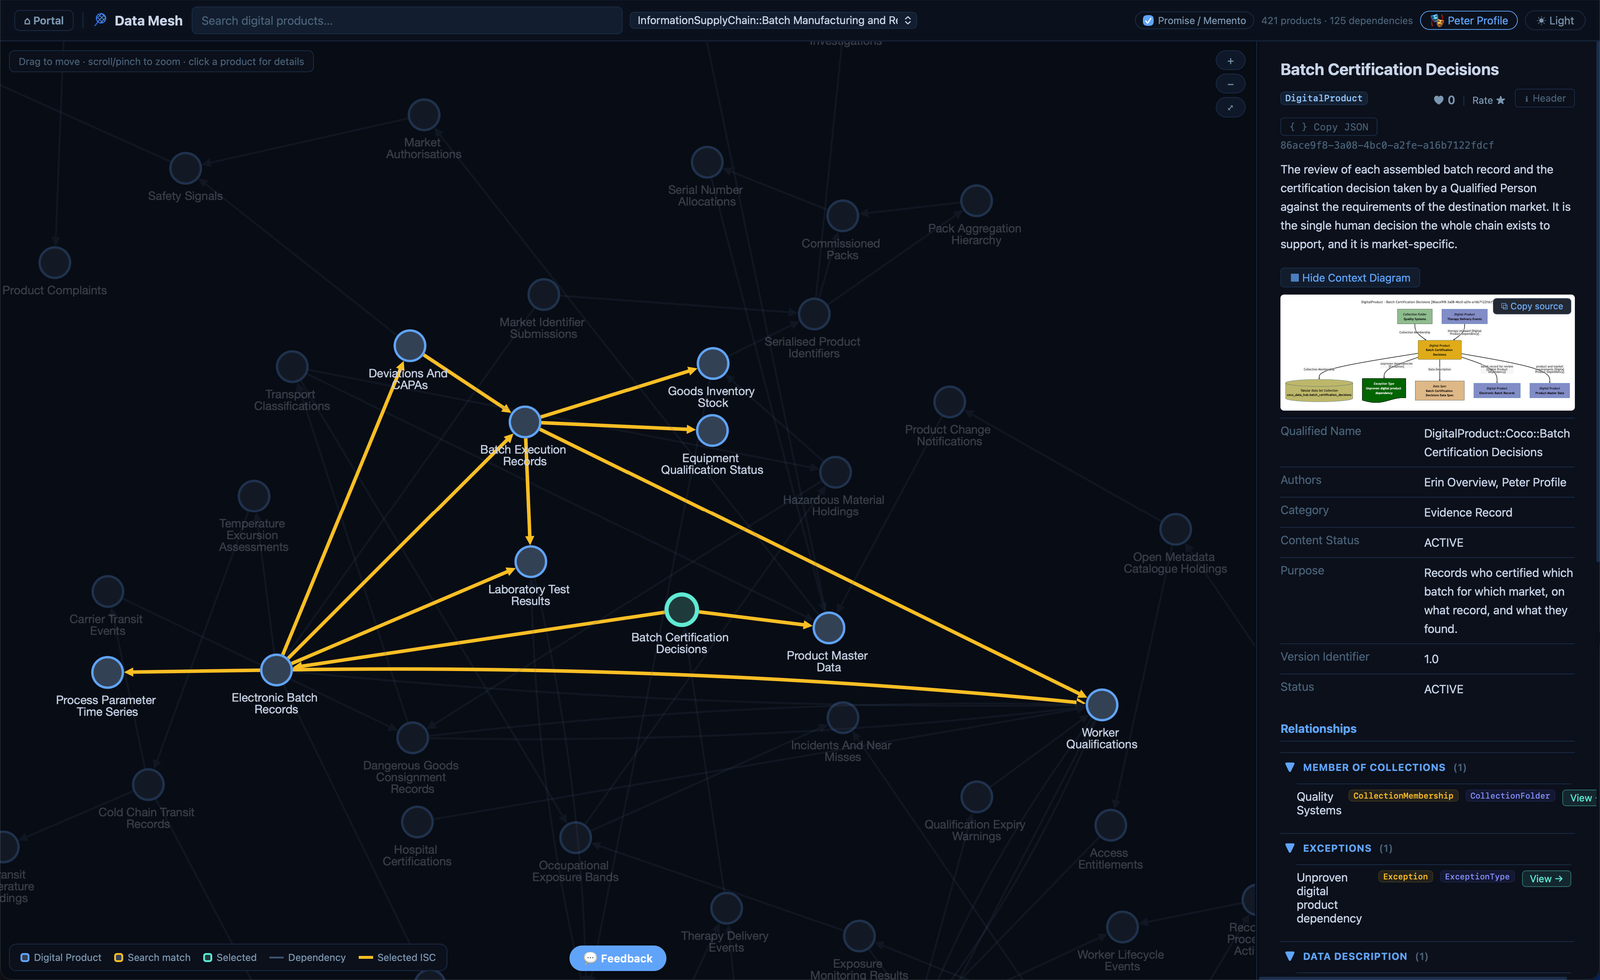
Task: Collapse the Exceptions section
Action: [x=1290, y=848]
